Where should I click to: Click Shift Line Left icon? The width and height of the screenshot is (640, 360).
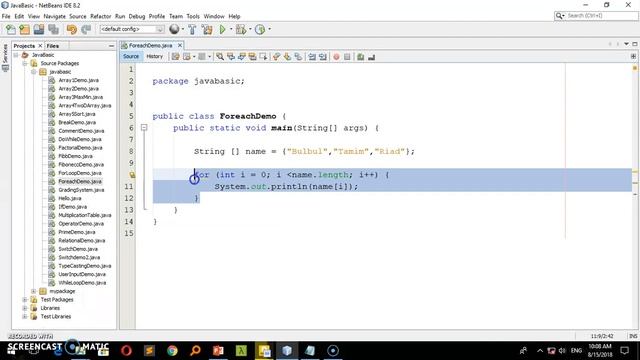coord(312,57)
